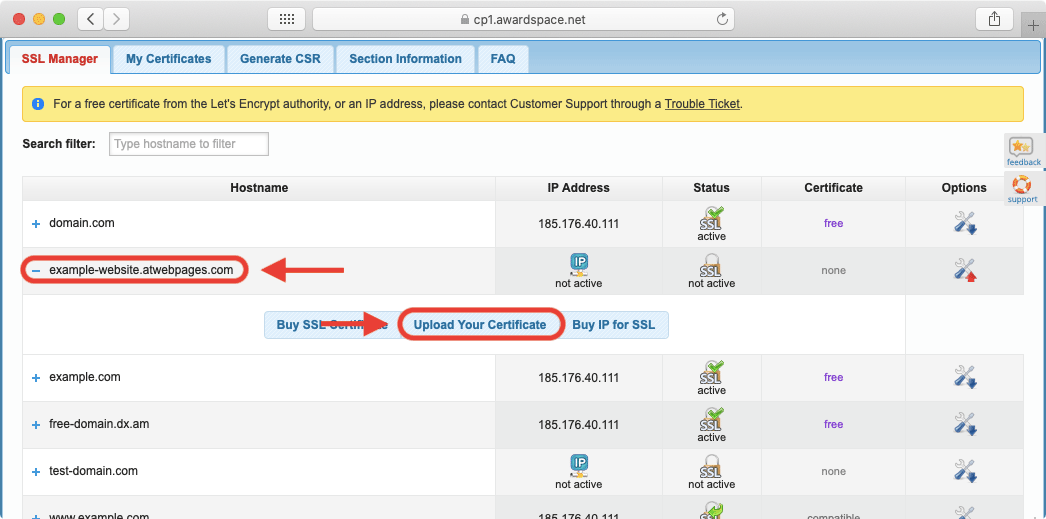
Task: Expand the domain.com row
Action: (x=36, y=224)
